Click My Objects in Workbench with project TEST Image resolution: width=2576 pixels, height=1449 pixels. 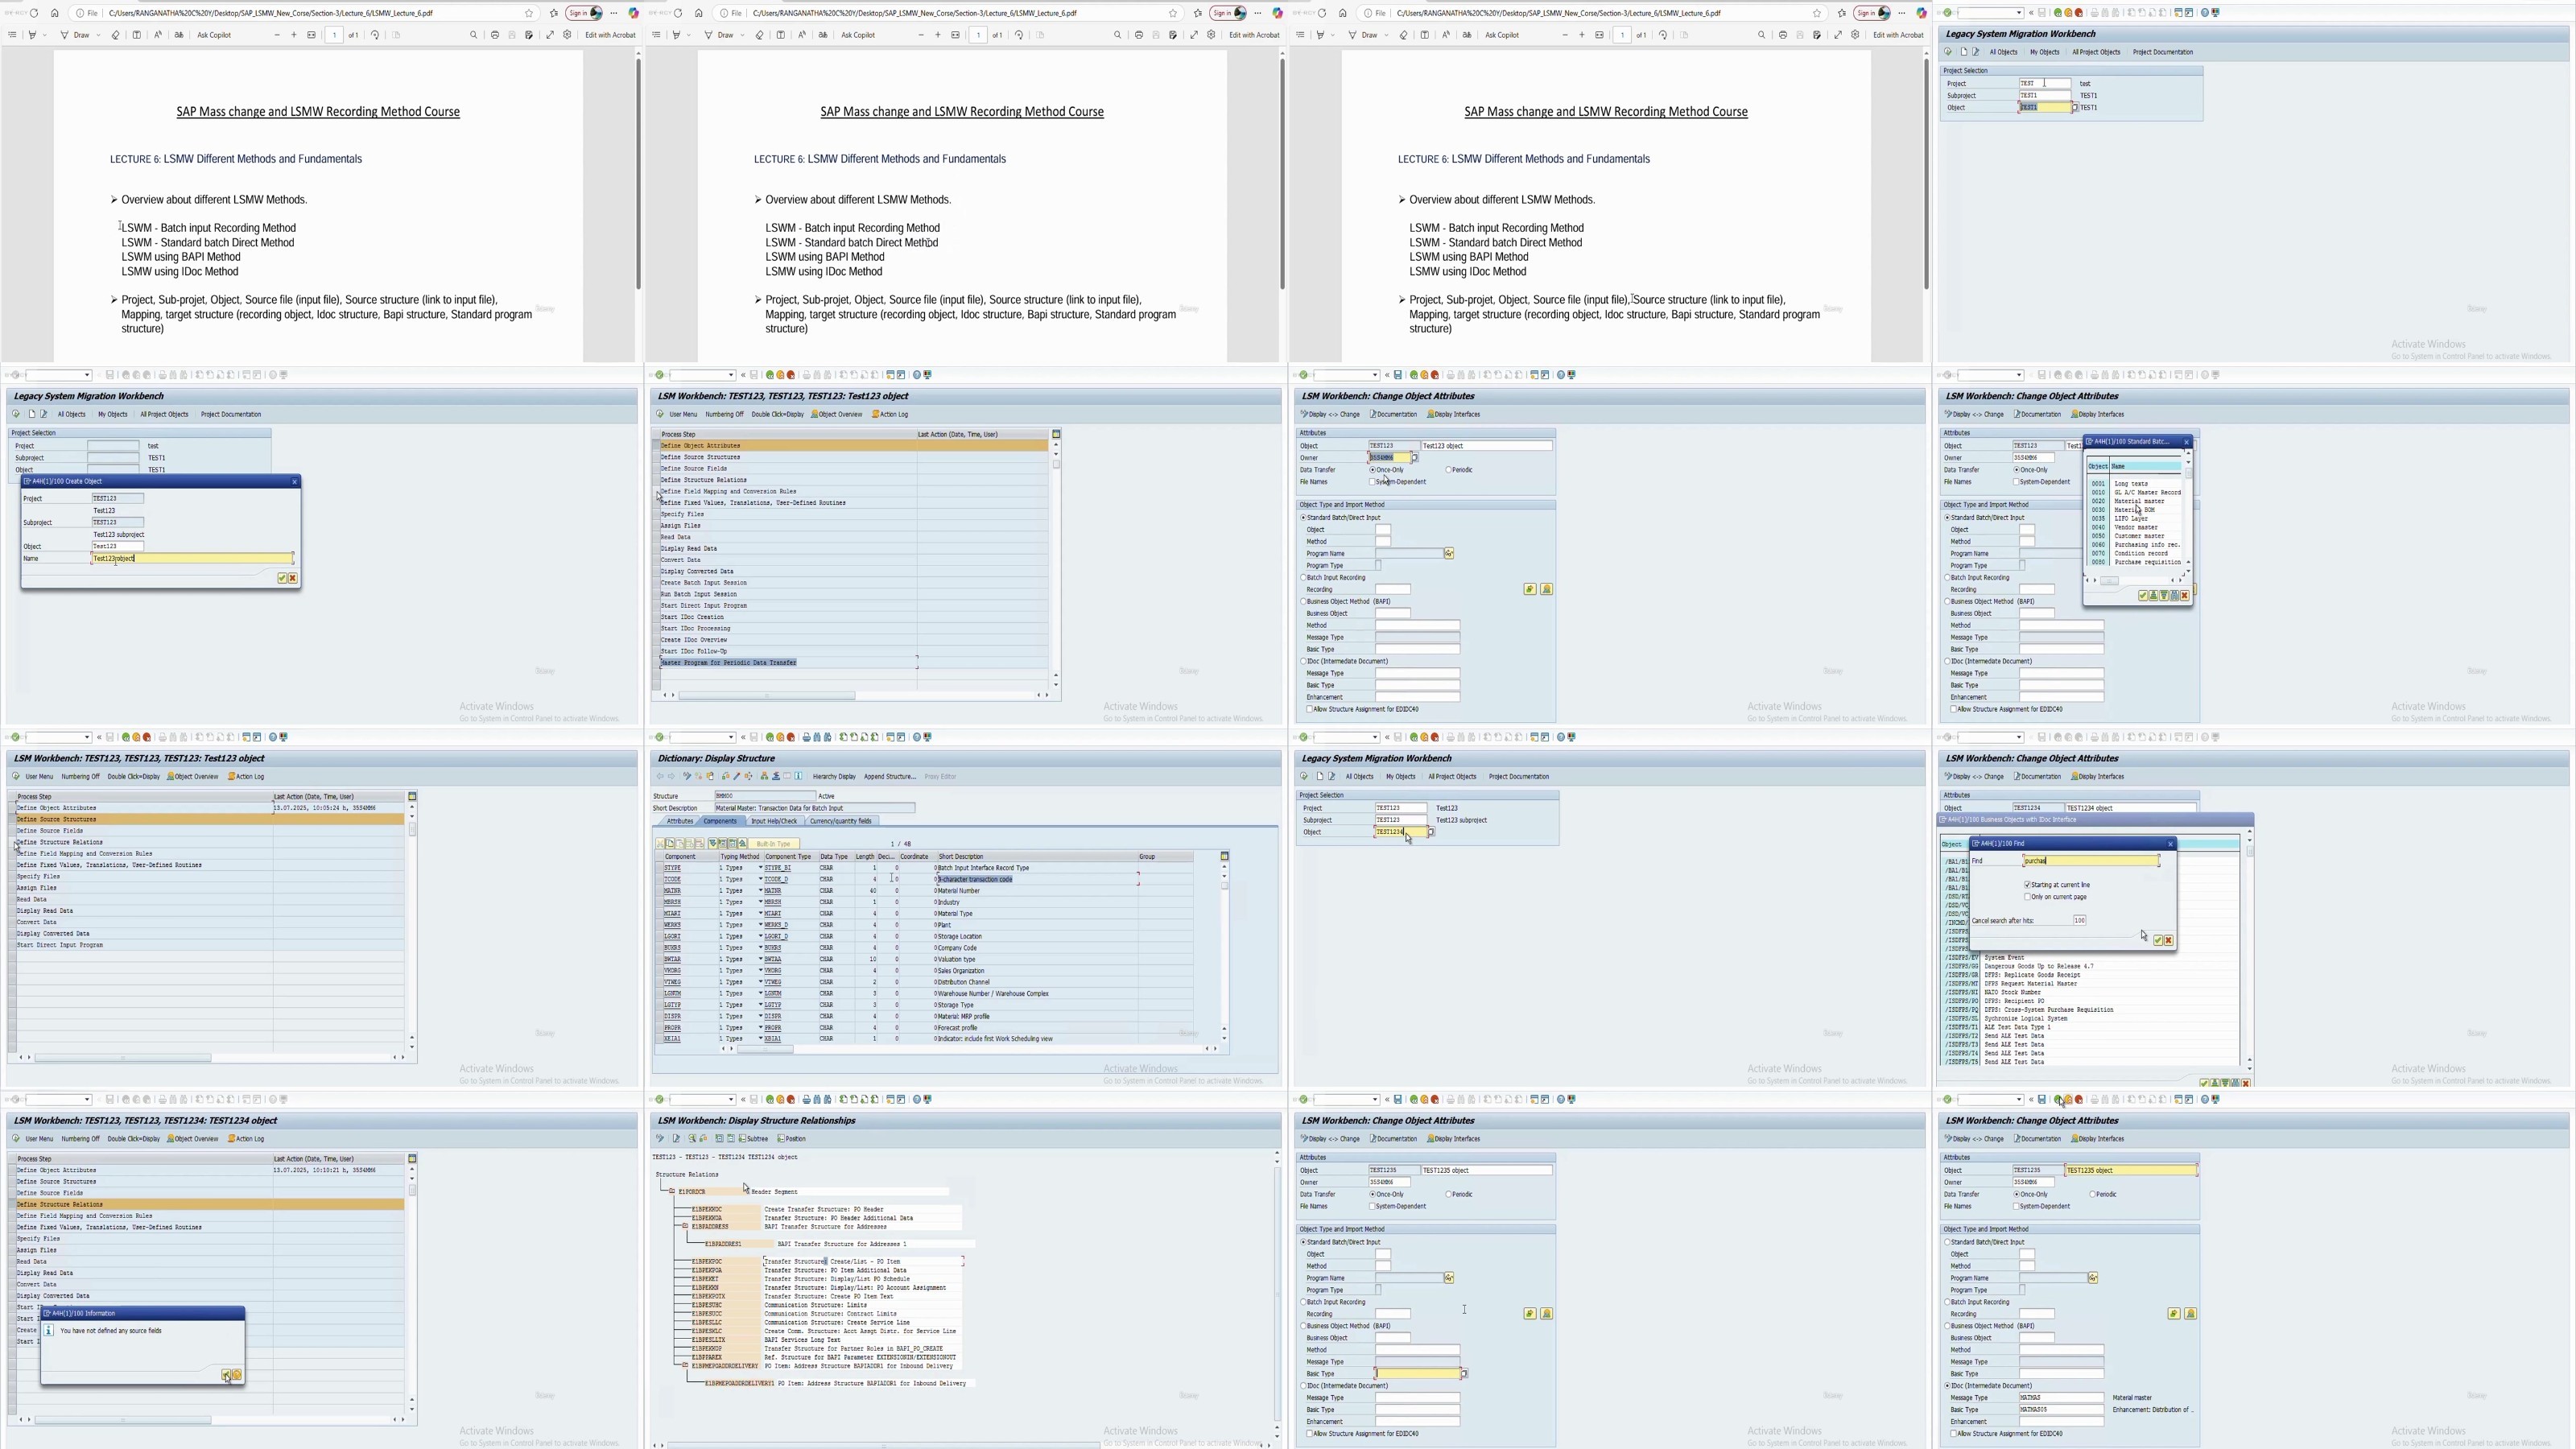2044,52
